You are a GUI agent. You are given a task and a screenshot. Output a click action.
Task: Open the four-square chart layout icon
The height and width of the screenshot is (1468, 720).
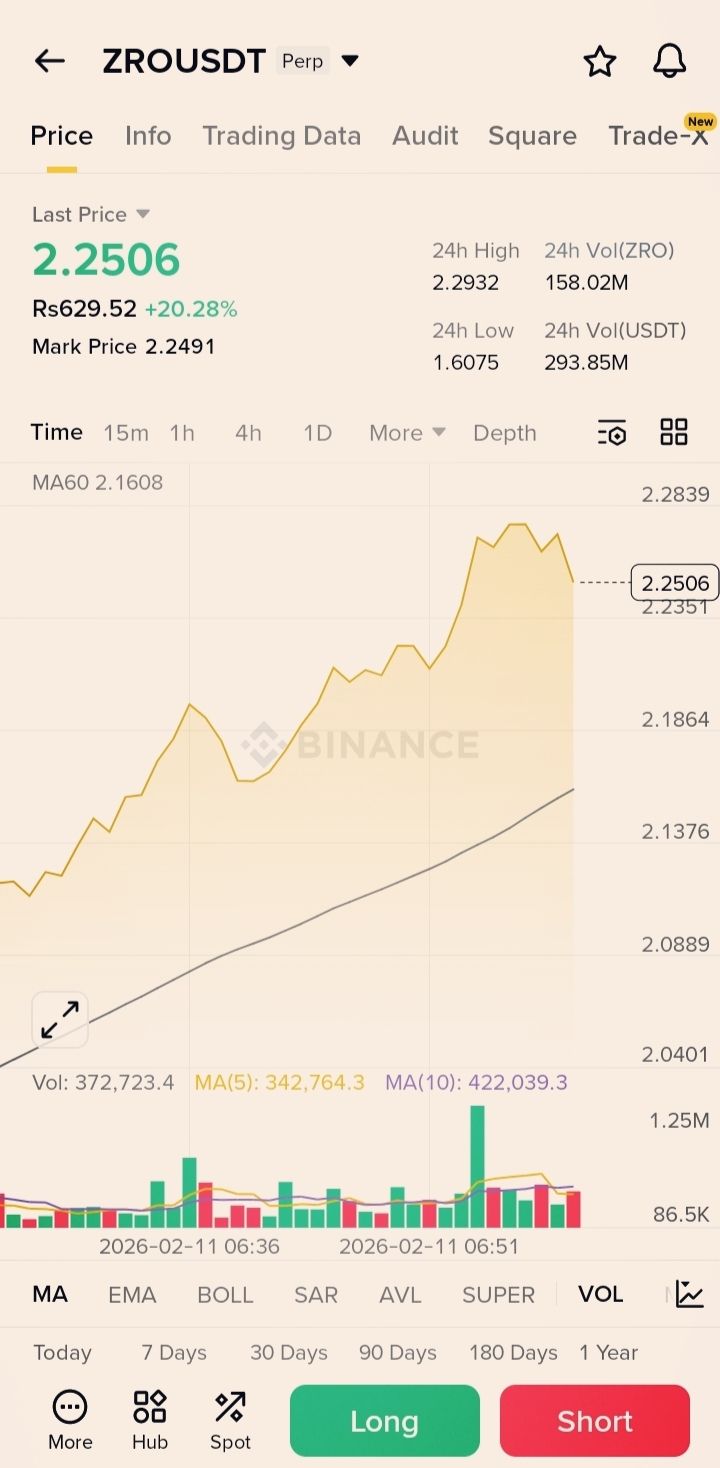pos(674,433)
